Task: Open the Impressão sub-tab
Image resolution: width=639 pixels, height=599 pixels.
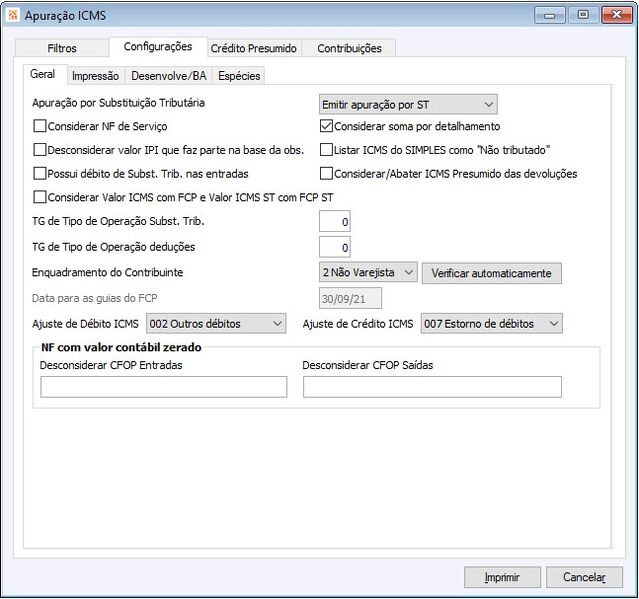Action: [95, 76]
